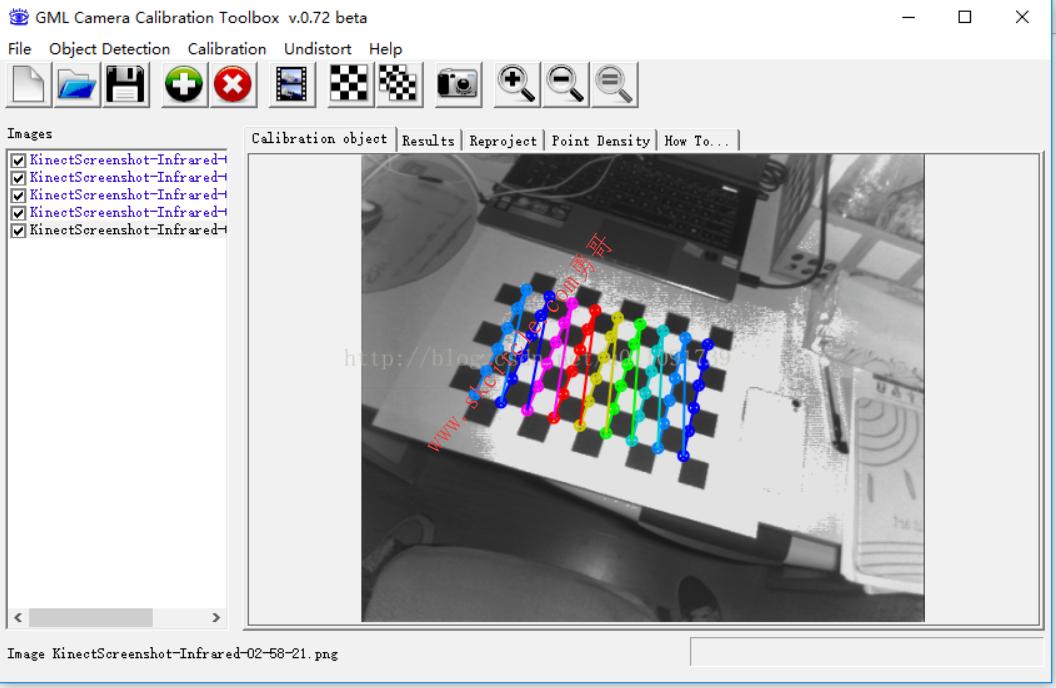Save project using the floppy disk icon
The width and height of the screenshot is (1056, 688).
[125, 85]
